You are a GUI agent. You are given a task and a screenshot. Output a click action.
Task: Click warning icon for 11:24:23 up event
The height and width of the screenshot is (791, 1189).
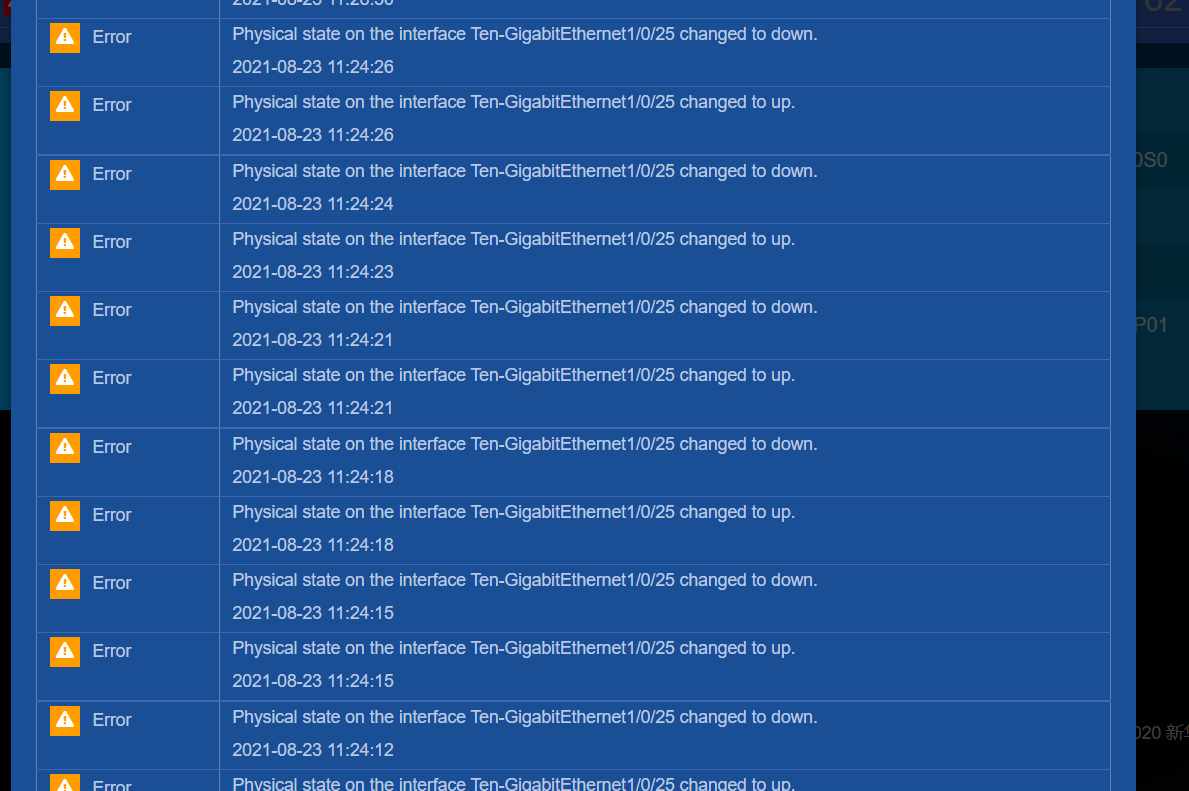click(x=64, y=243)
